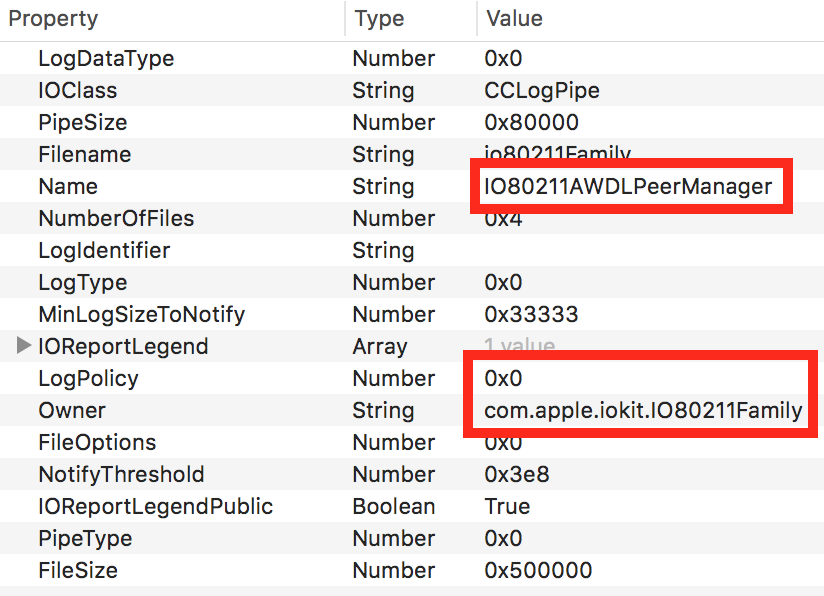Viewport: 824px width, 596px height.
Task: Select the PipeType property row
Action: (85, 538)
